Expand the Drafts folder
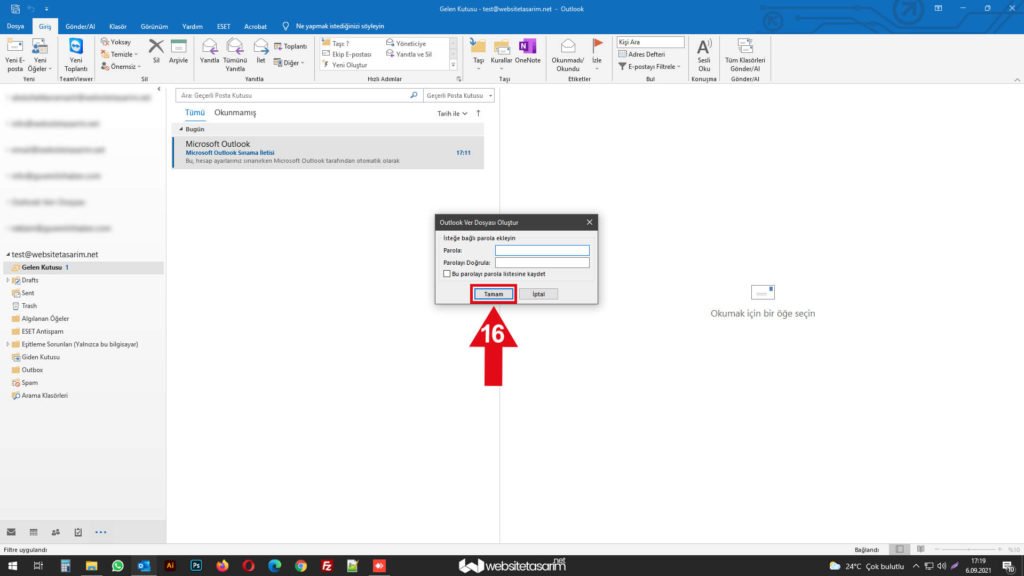This screenshot has height=576, width=1024. (x=8, y=281)
